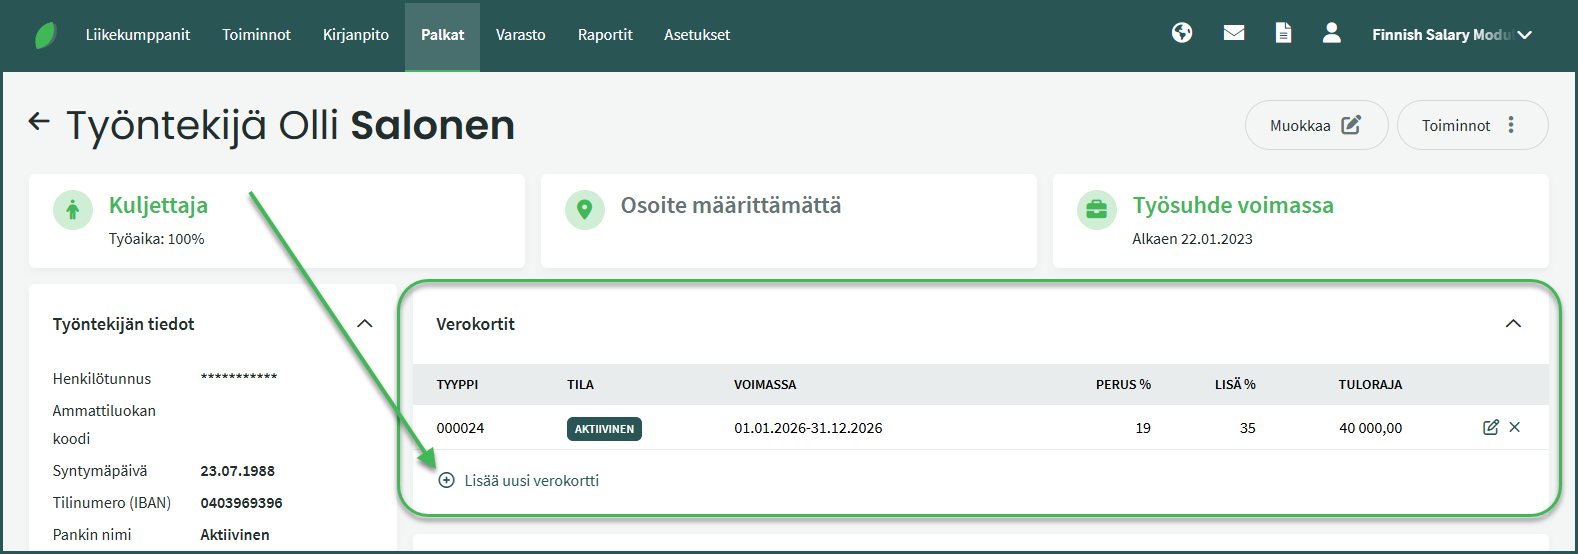The width and height of the screenshot is (1578, 554).
Task: Click the AKTIIVINEN status badge
Action: pos(604,429)
